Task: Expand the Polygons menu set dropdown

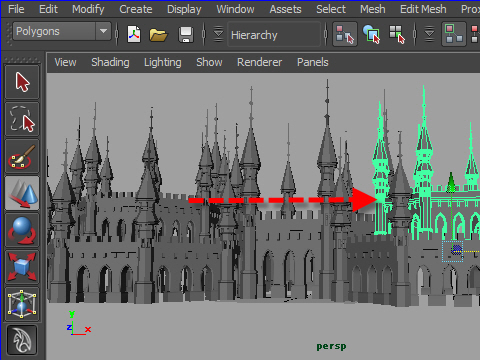Action: tap(103, 31)
